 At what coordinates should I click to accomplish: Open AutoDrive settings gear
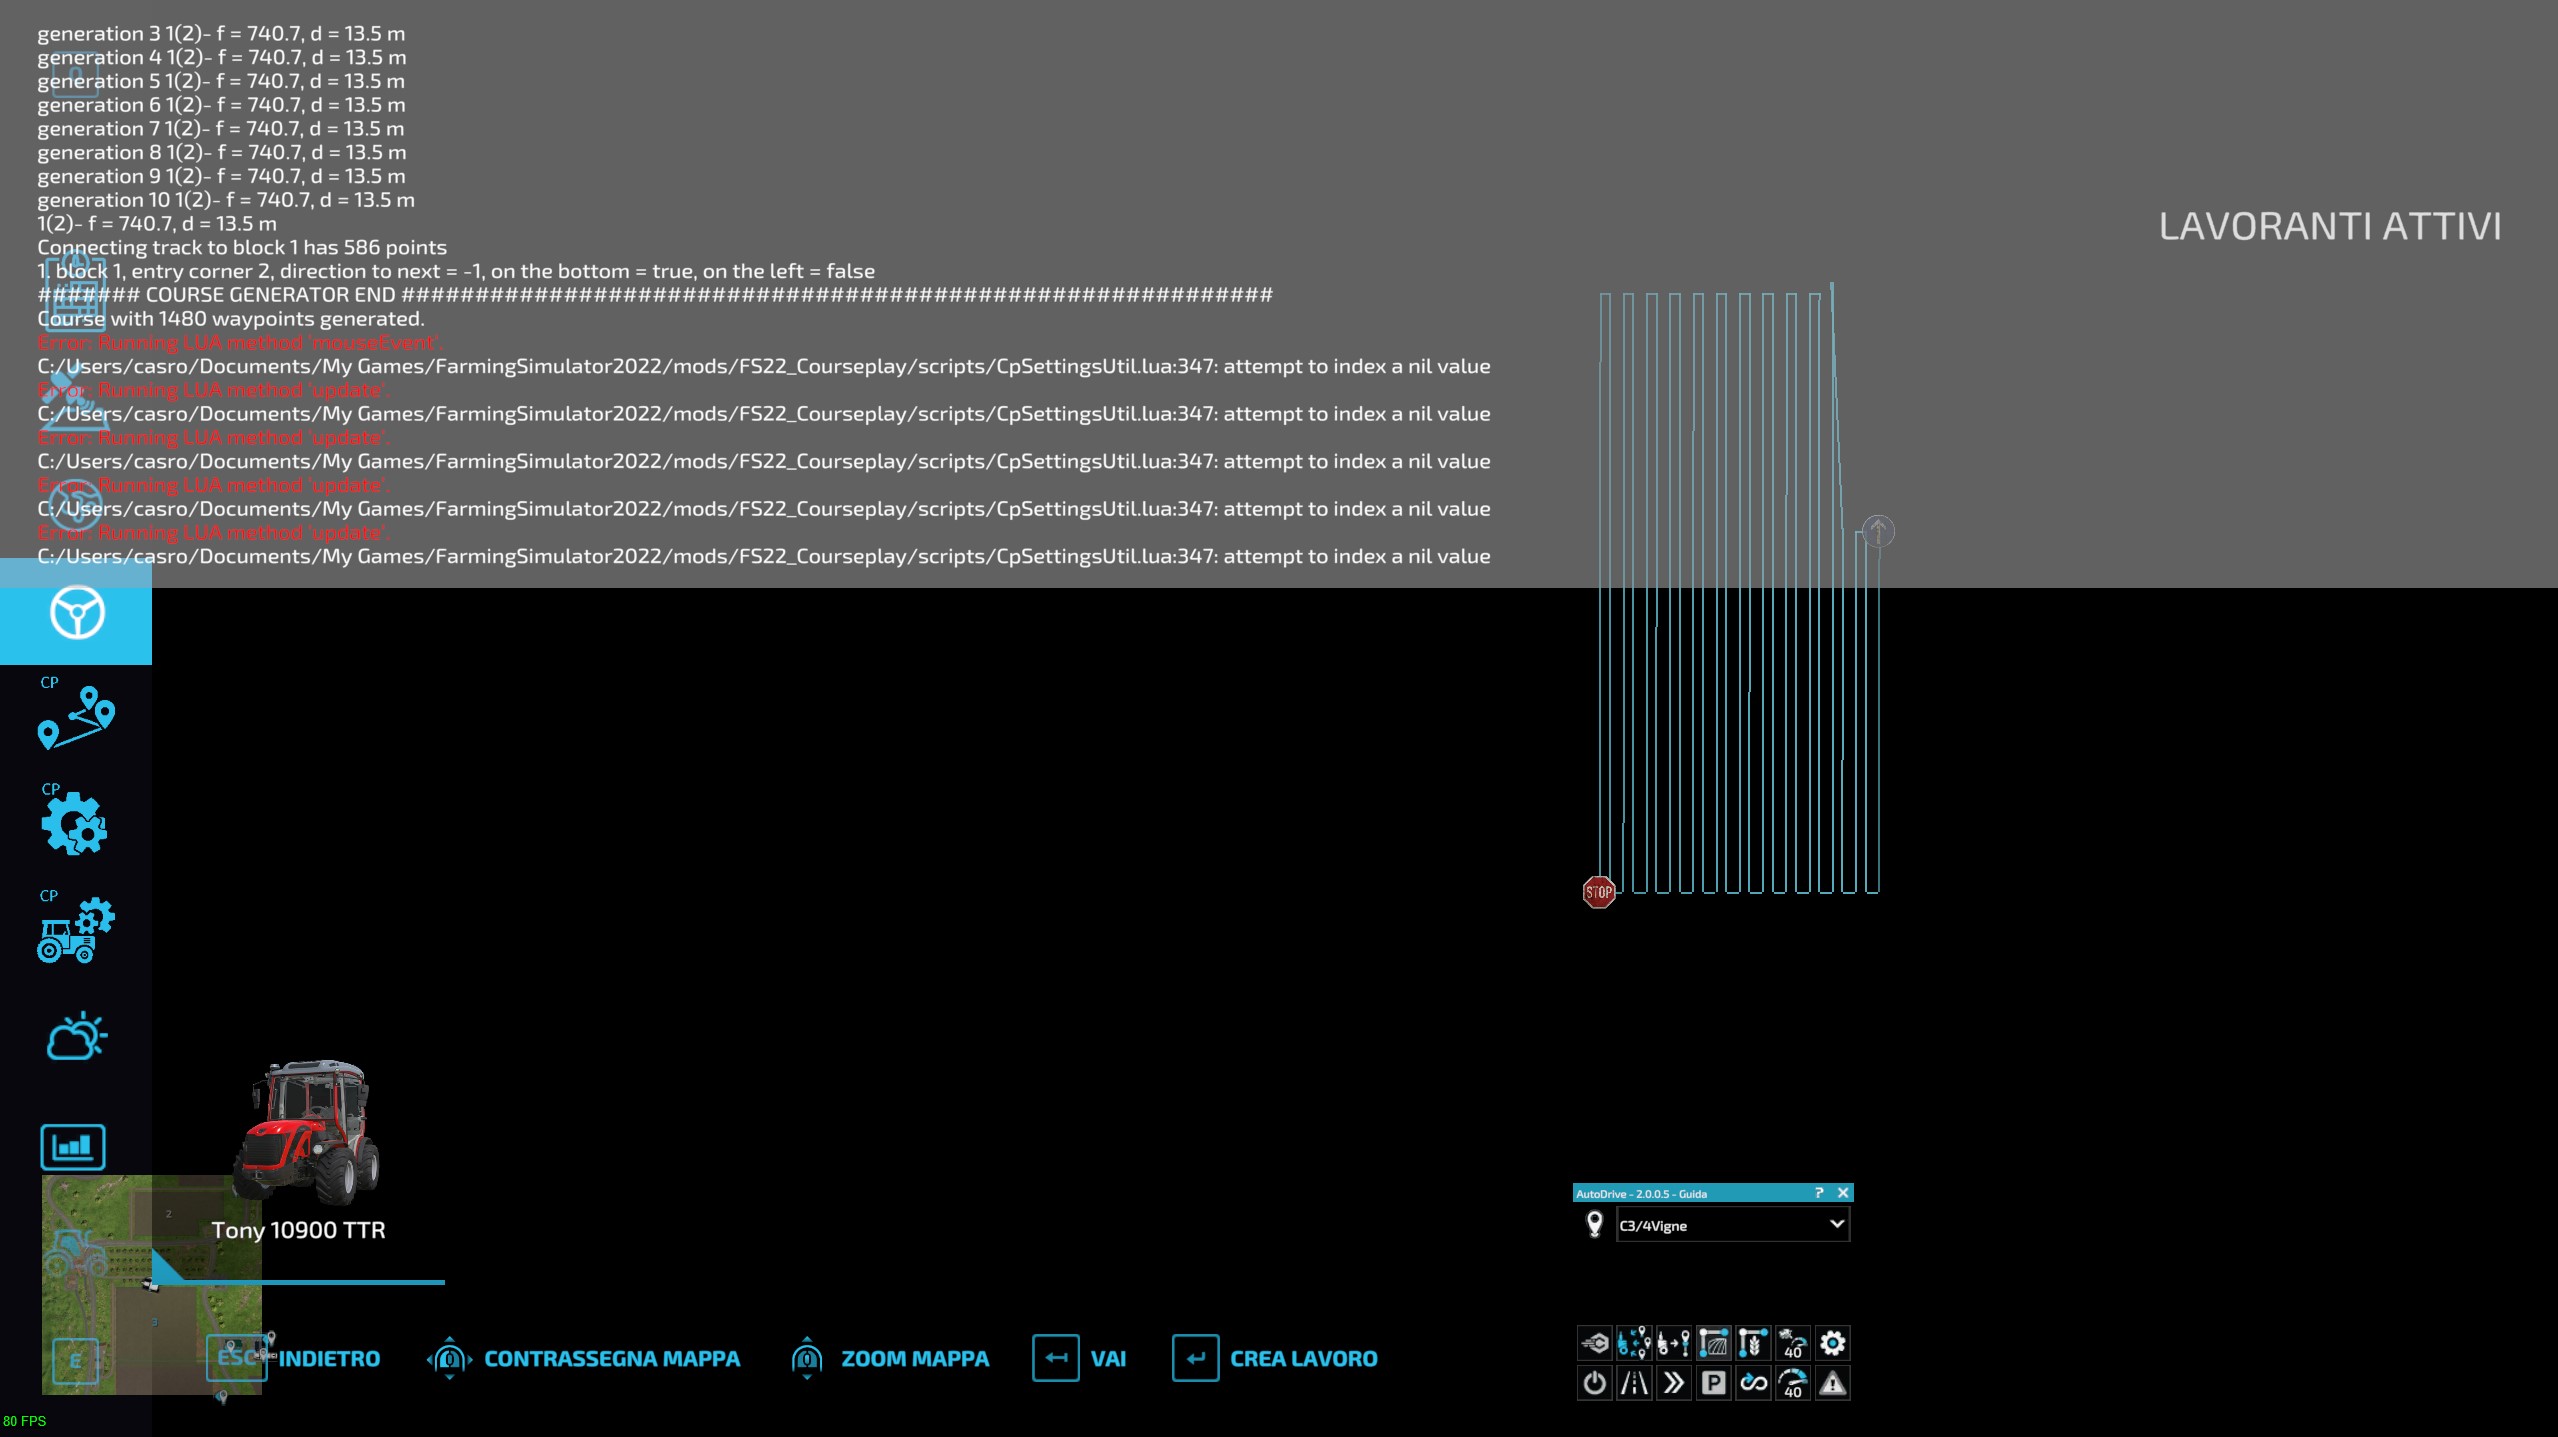pos(1834,1343)
